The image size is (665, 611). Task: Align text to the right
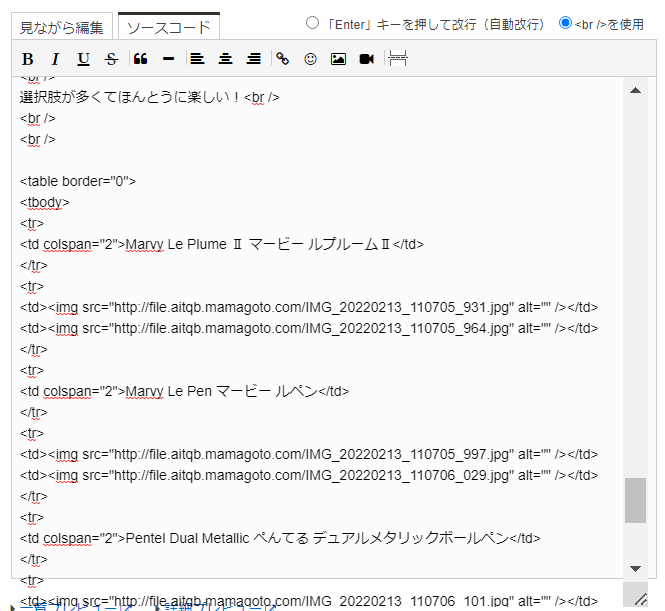[254, 59]
